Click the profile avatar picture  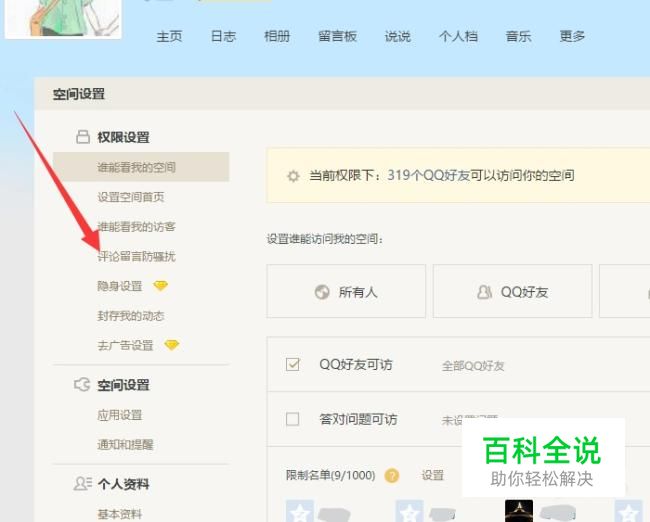point(63,19)
